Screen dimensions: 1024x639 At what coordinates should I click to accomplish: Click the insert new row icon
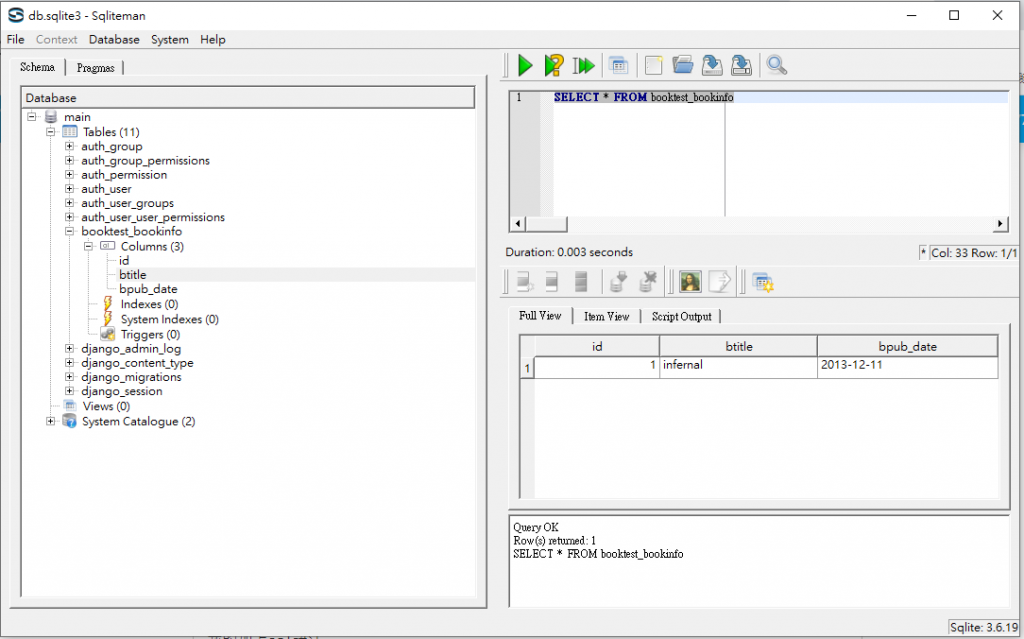tap(524, 282)
